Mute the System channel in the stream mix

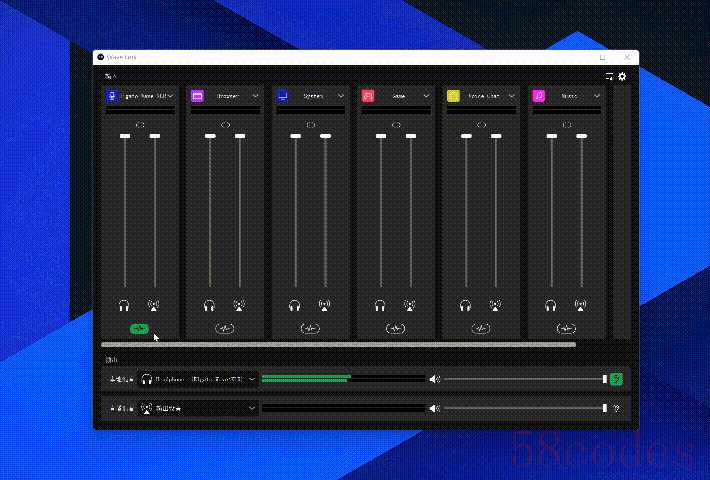(324, 305)
